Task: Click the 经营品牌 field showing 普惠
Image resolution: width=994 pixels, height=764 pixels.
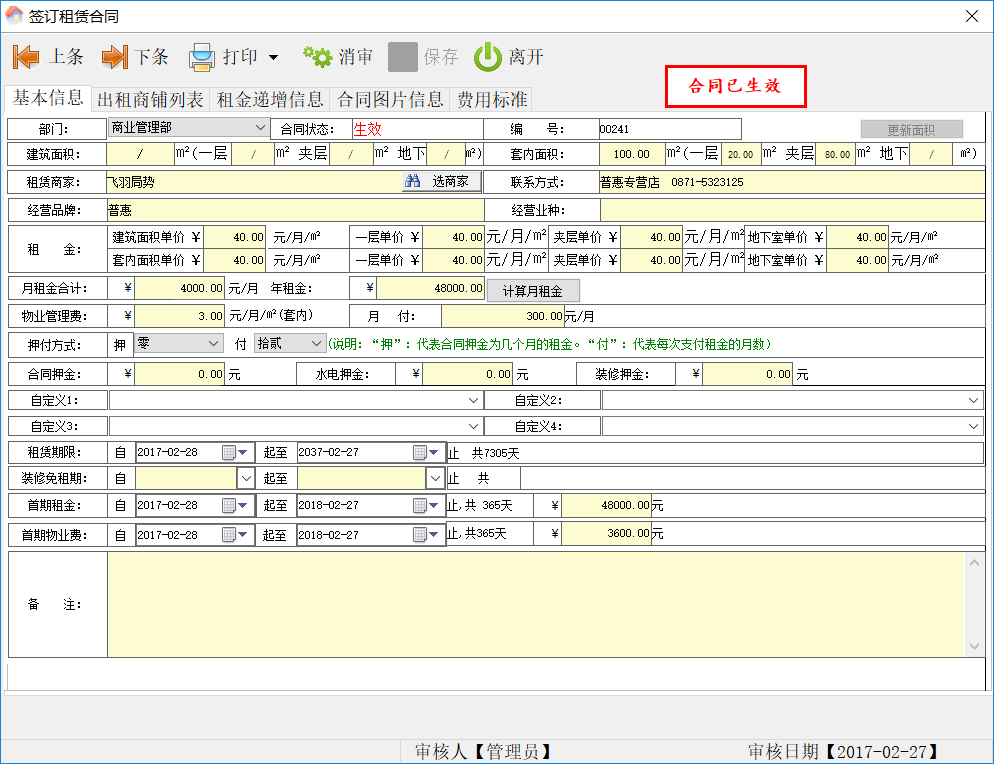Action: 295,210
